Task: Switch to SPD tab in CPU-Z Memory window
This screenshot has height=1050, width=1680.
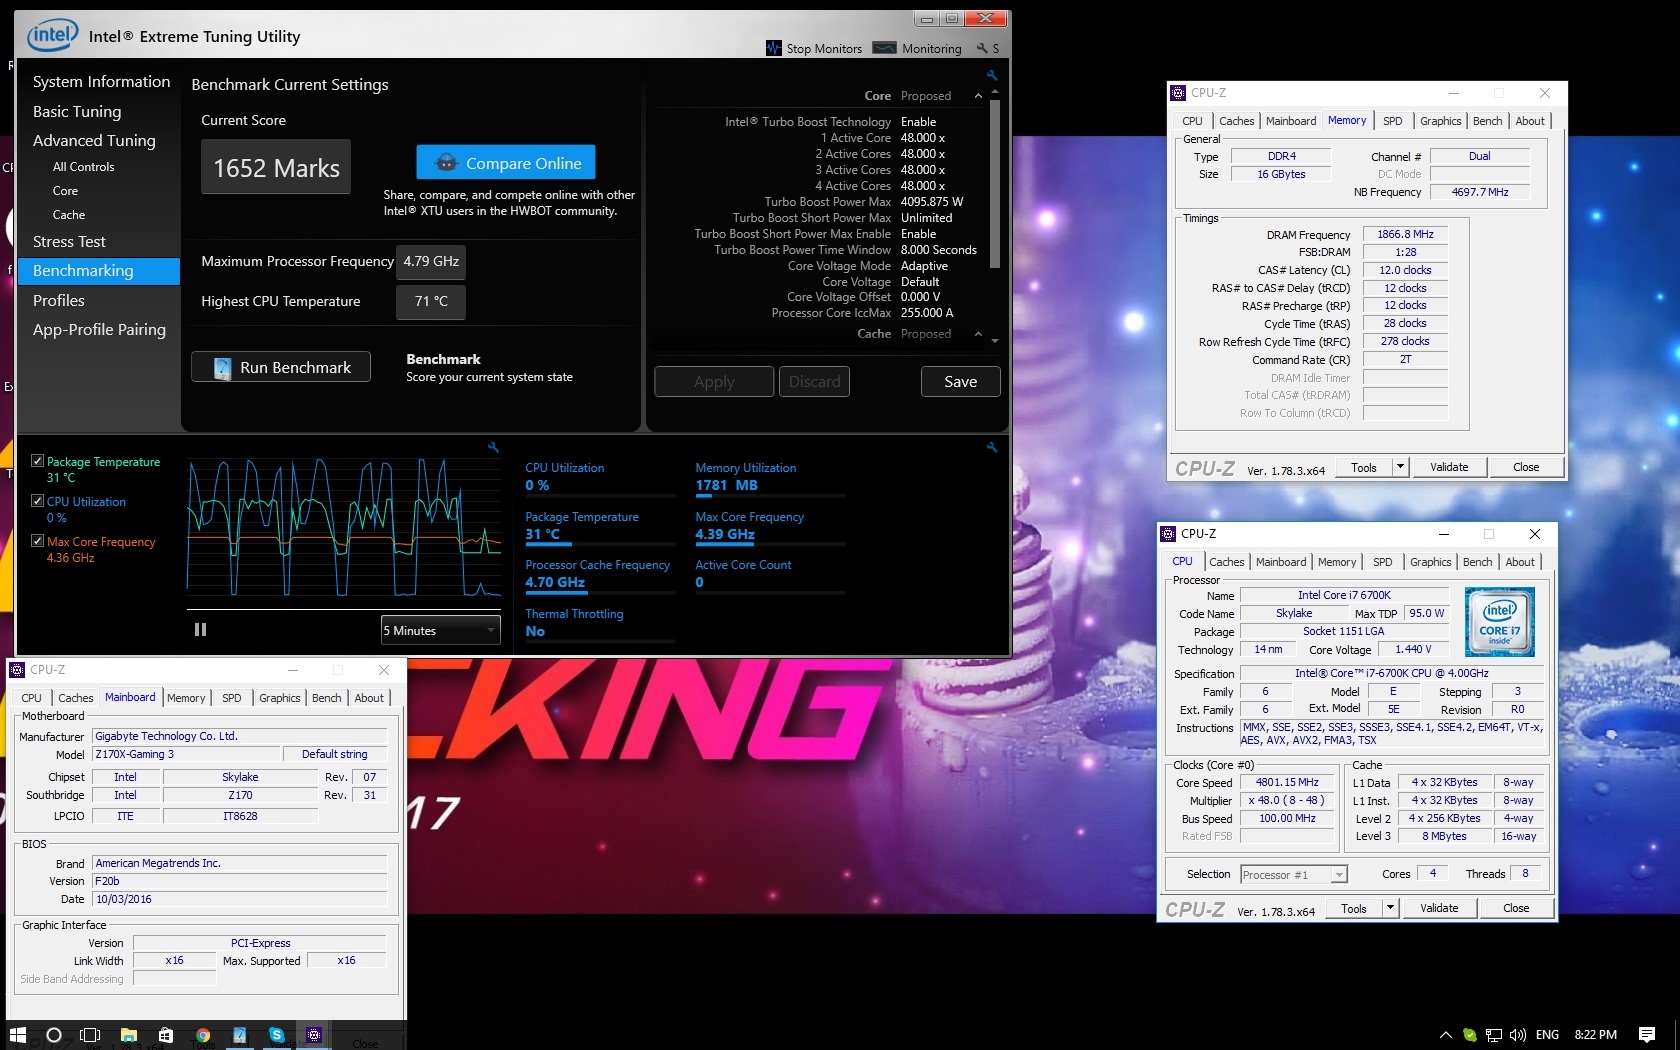Action: tap(1392, 121)
